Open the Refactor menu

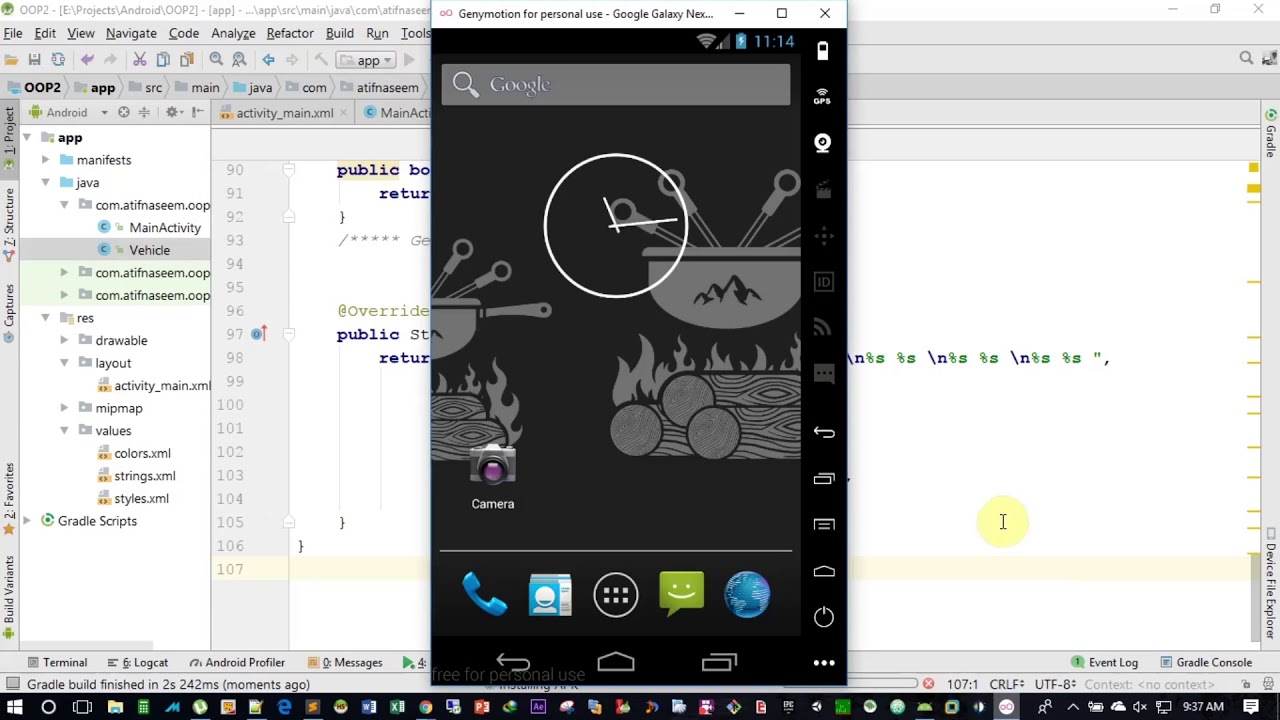[290, 33]
